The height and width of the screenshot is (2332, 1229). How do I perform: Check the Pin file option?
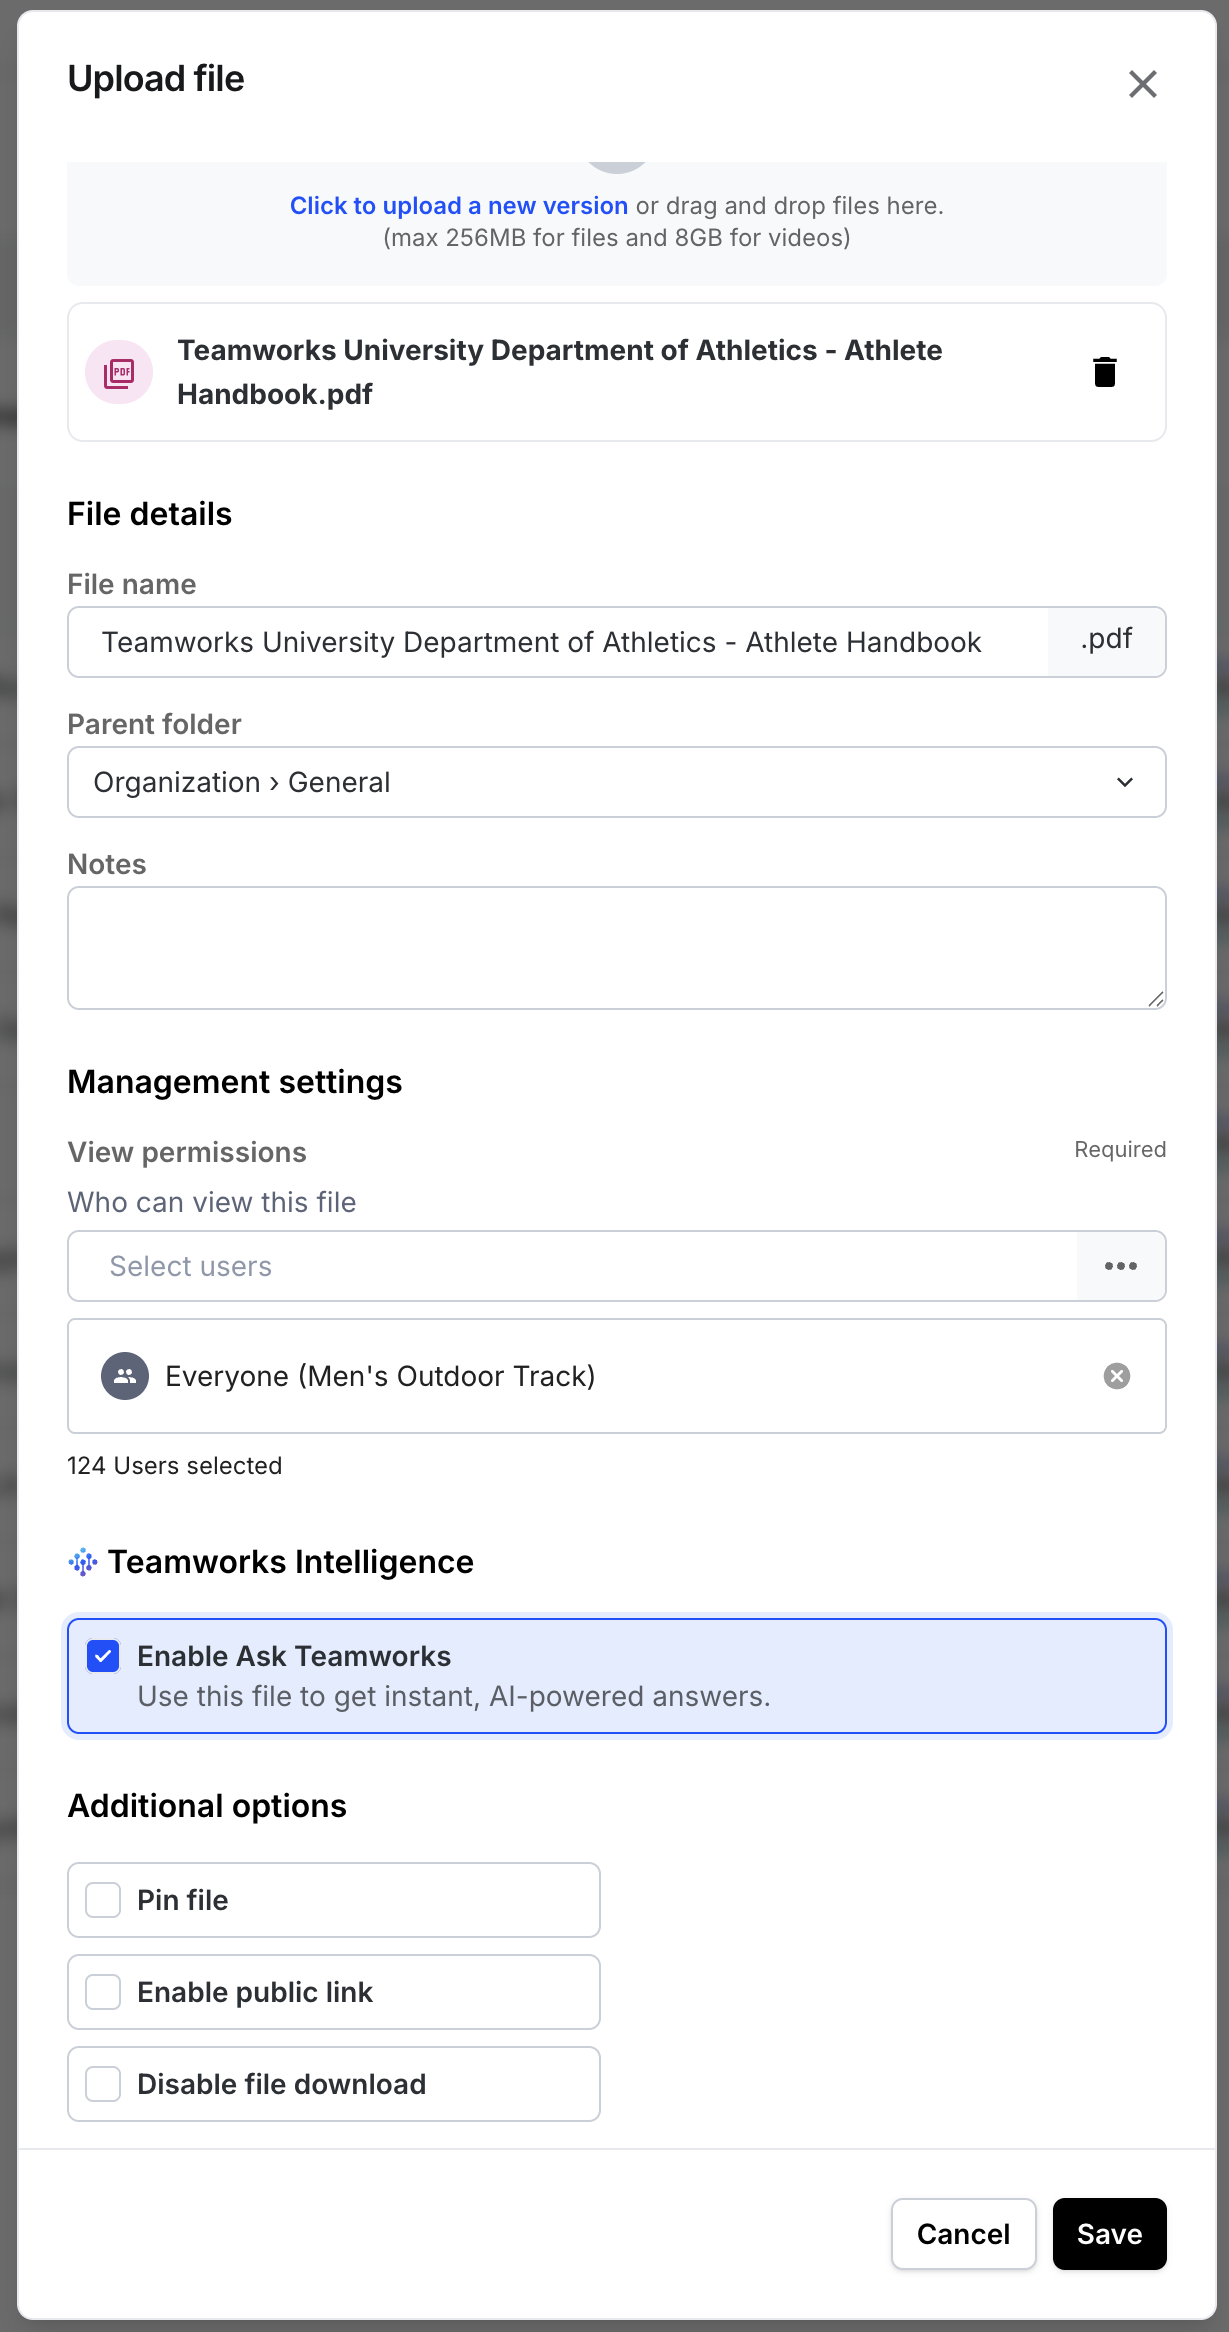click(103, 1900)
